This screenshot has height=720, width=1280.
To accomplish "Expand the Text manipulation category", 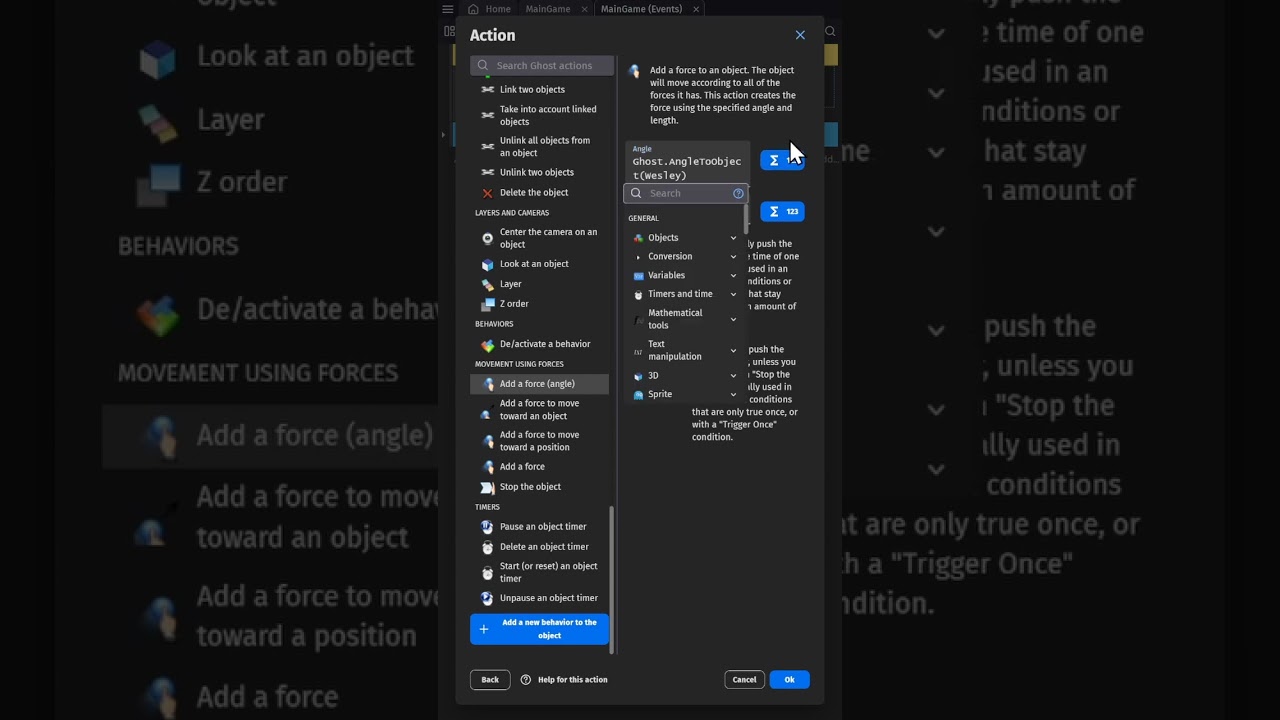I will tap(686, 350).
